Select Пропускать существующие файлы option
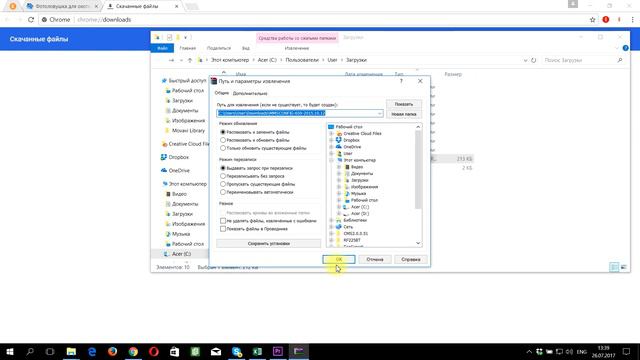640x360 pixels. (258, 184)
